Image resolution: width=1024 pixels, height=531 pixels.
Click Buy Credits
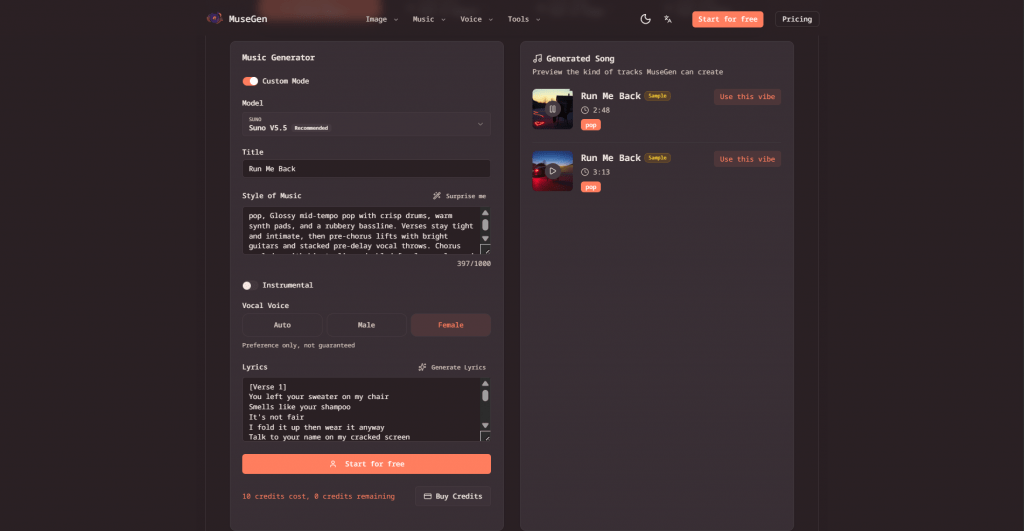point(453,496)
